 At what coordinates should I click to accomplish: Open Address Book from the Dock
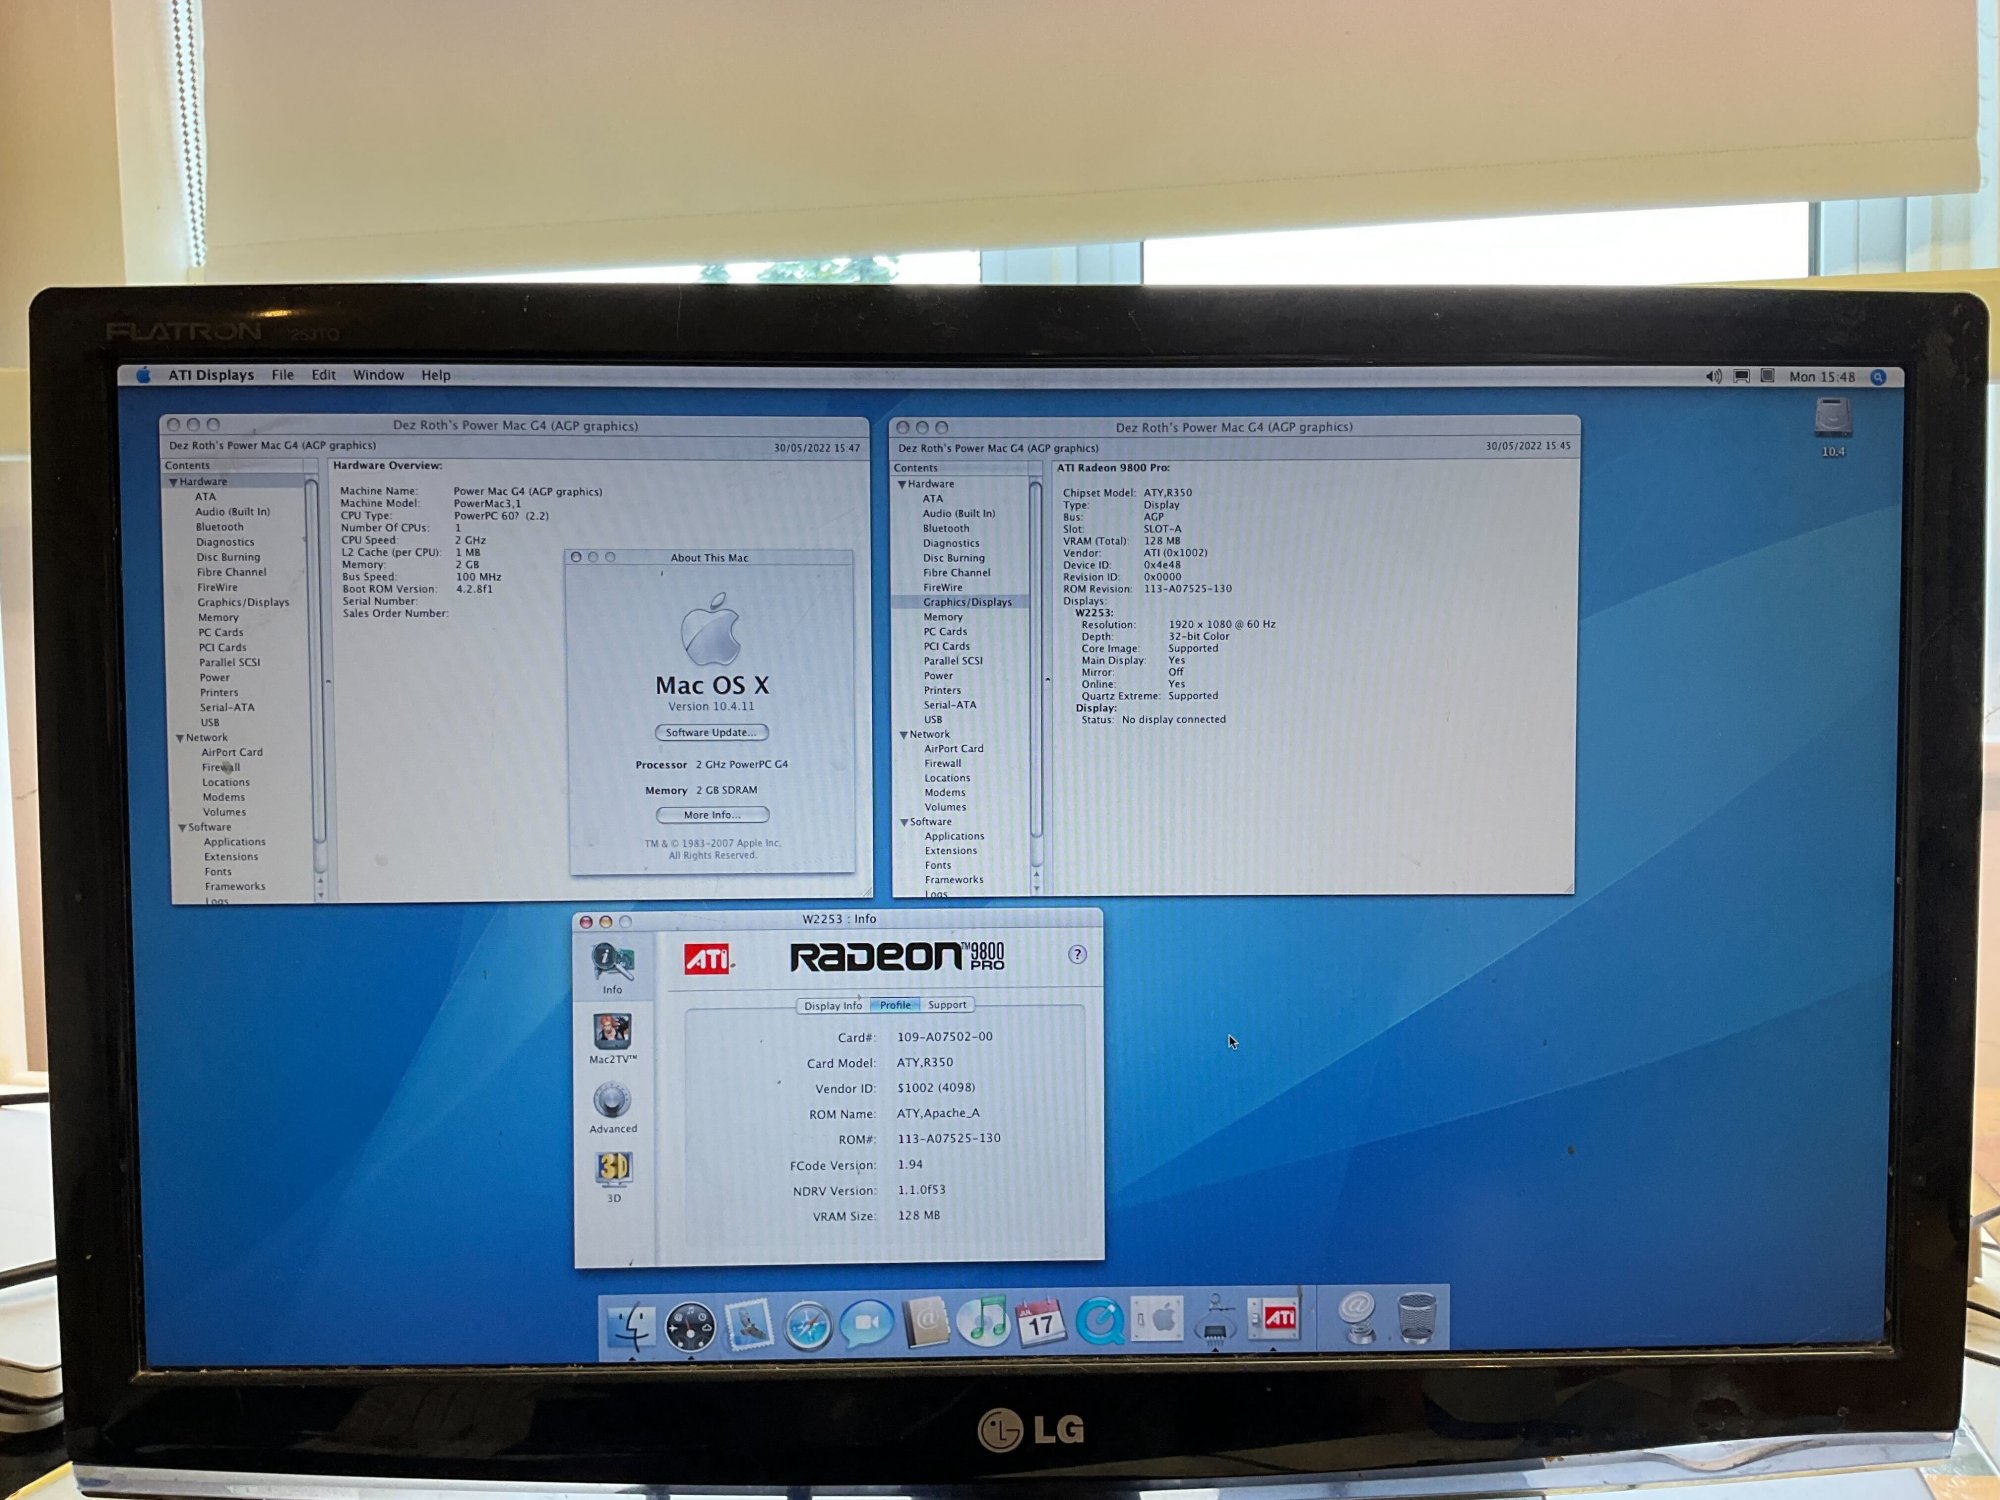(925, 1322)
